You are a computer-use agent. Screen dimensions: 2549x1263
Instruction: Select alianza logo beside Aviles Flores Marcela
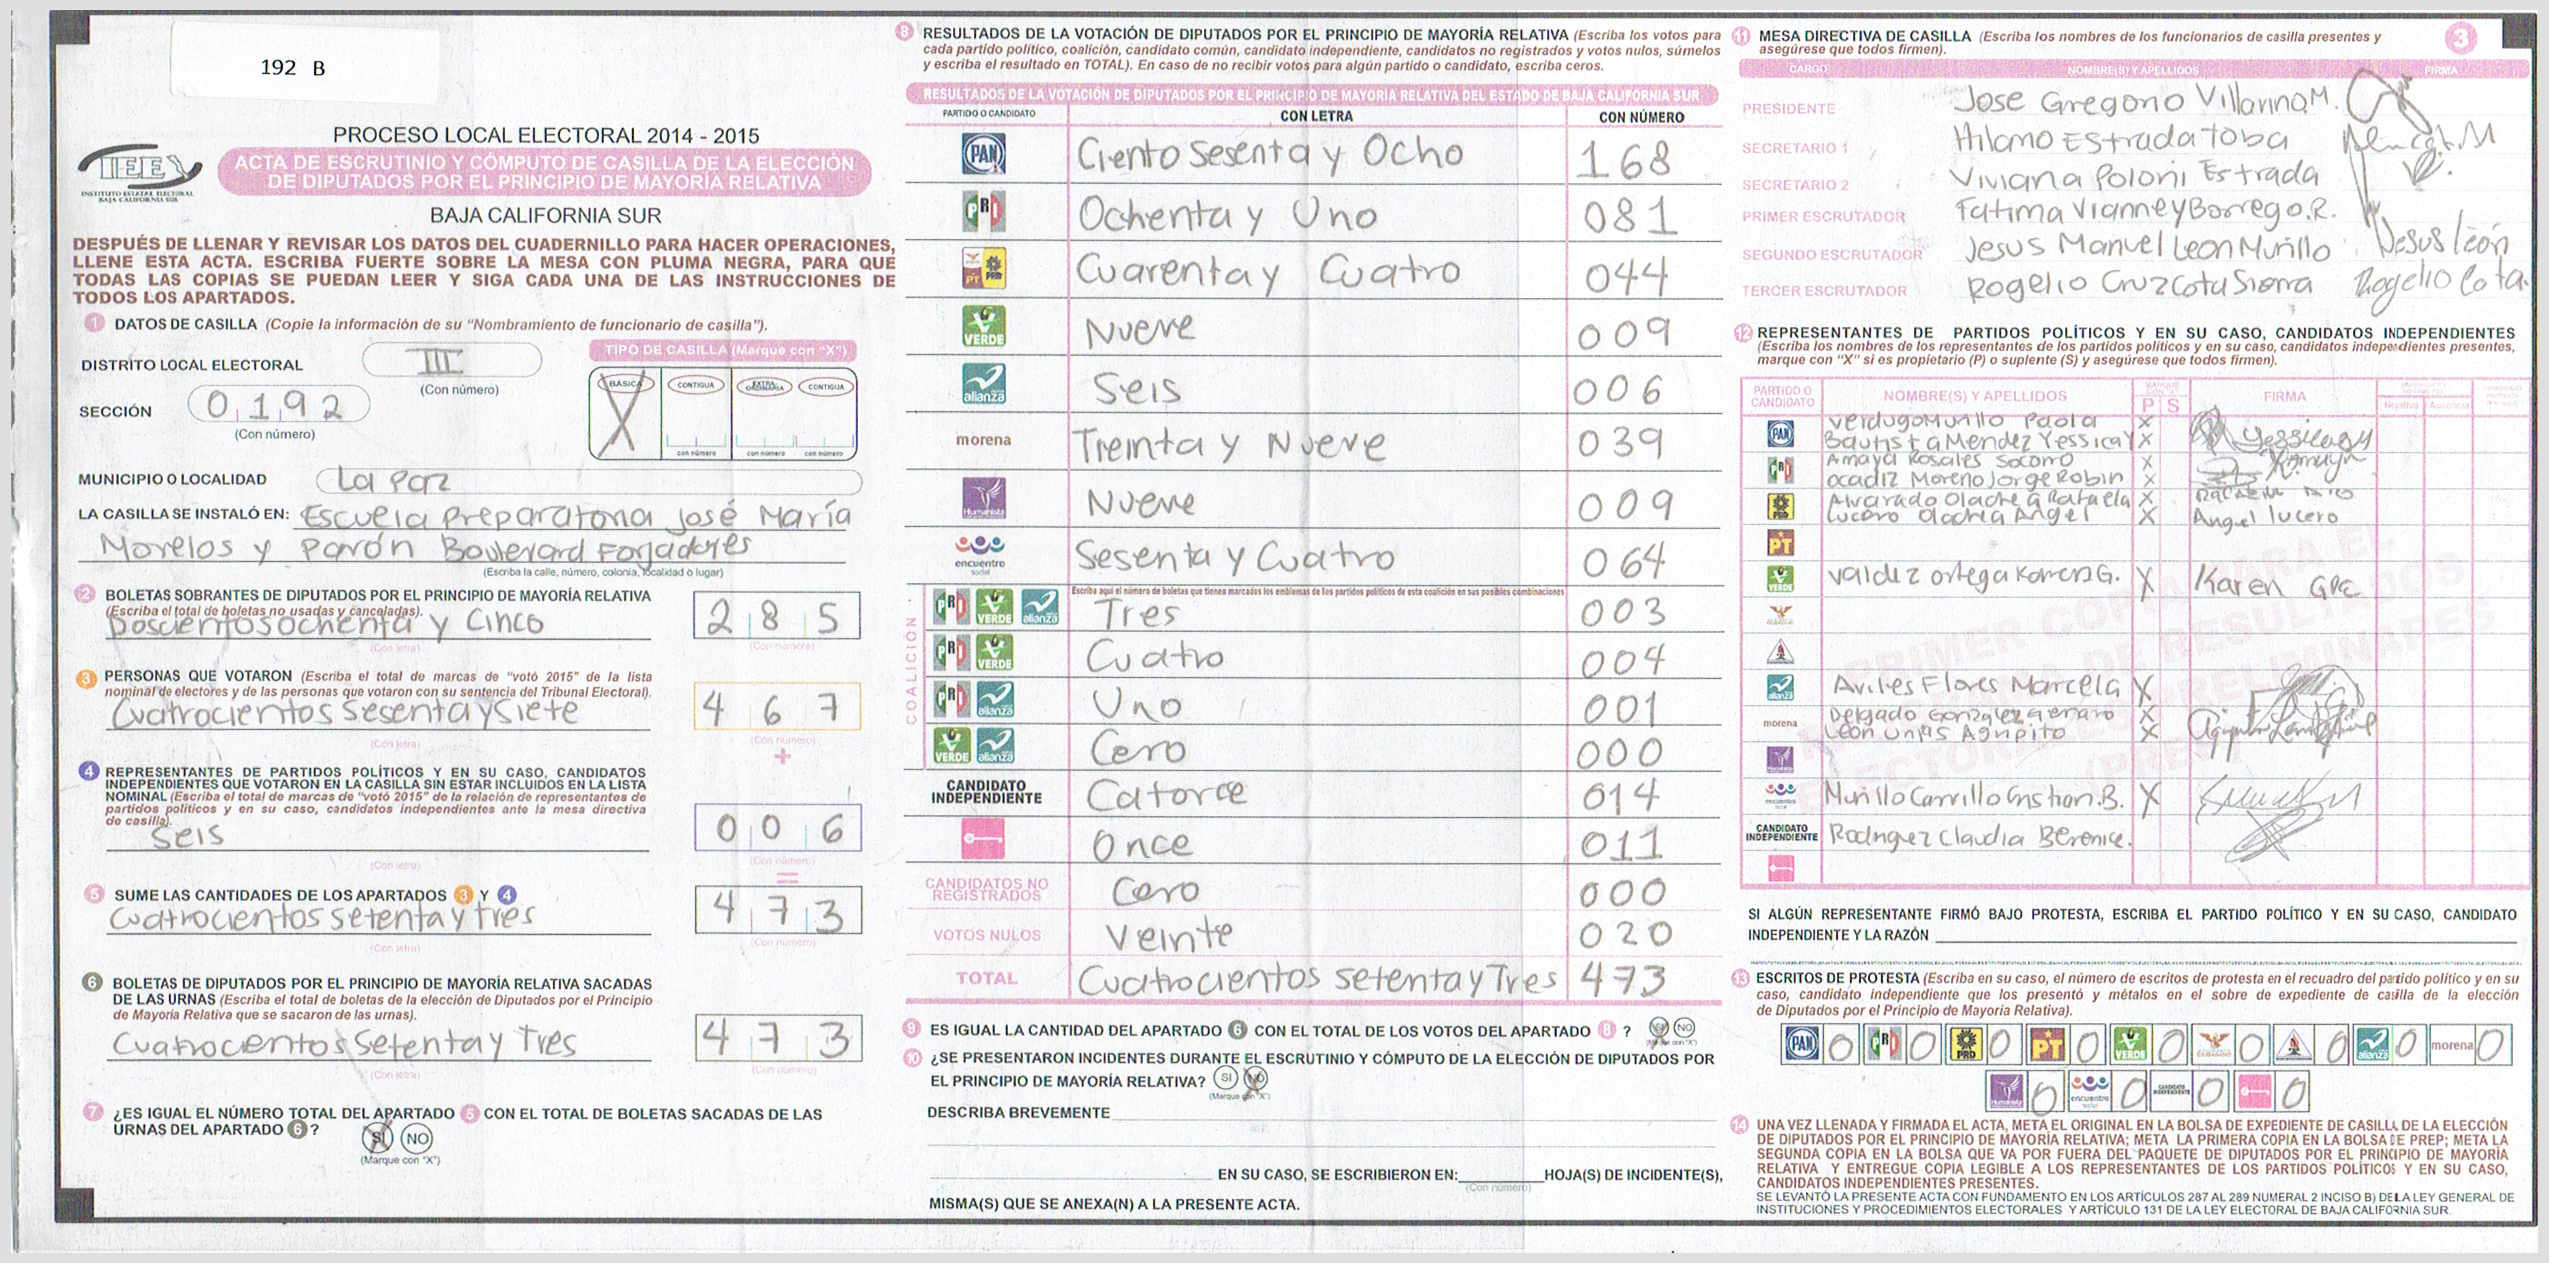tap(1780, 687)
